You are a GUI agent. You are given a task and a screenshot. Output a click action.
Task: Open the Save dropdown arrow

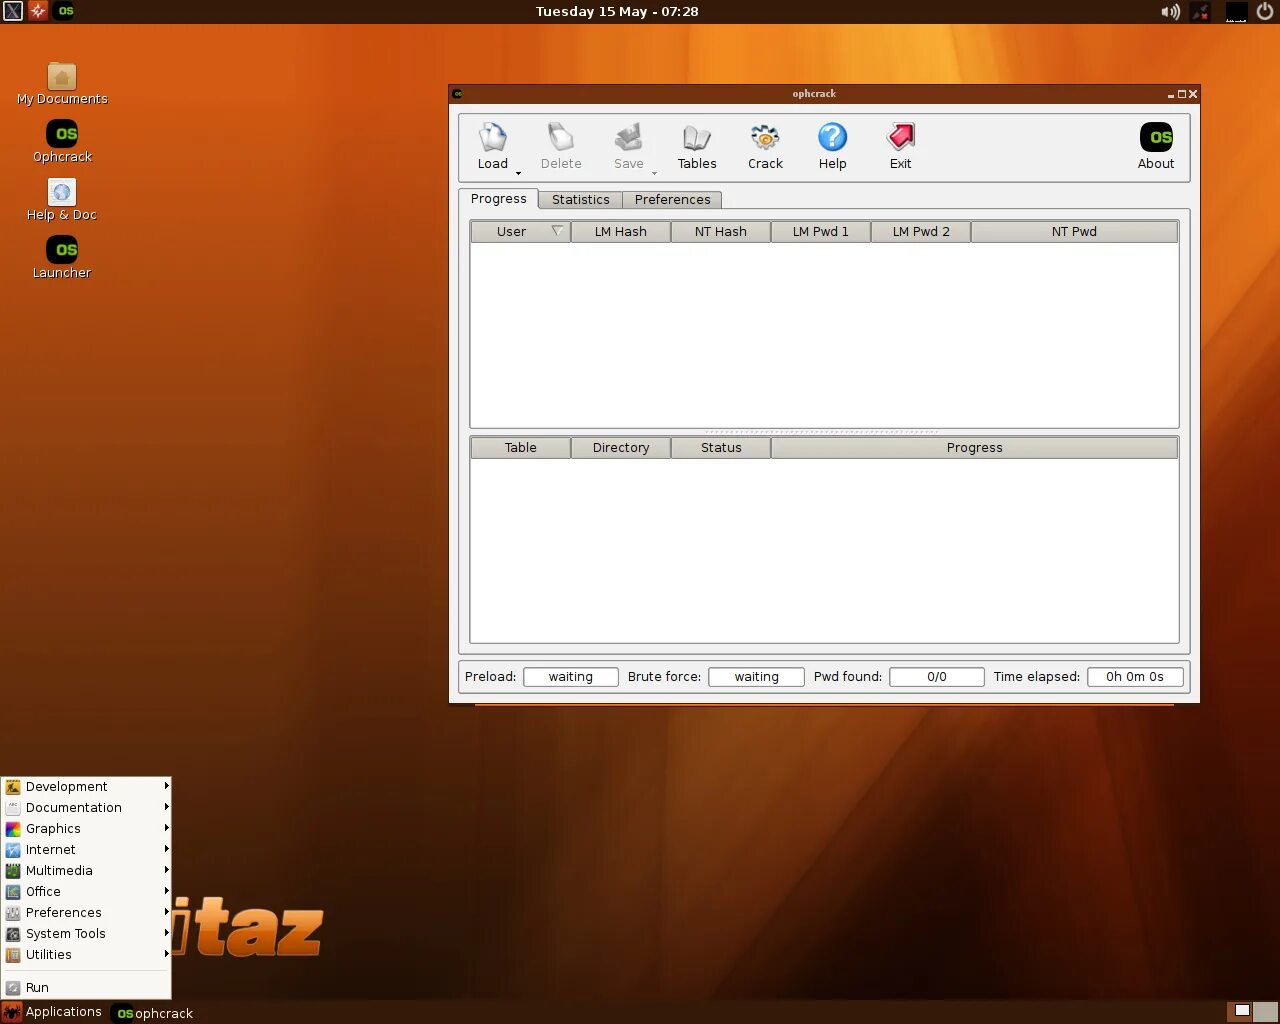point(654,173)
